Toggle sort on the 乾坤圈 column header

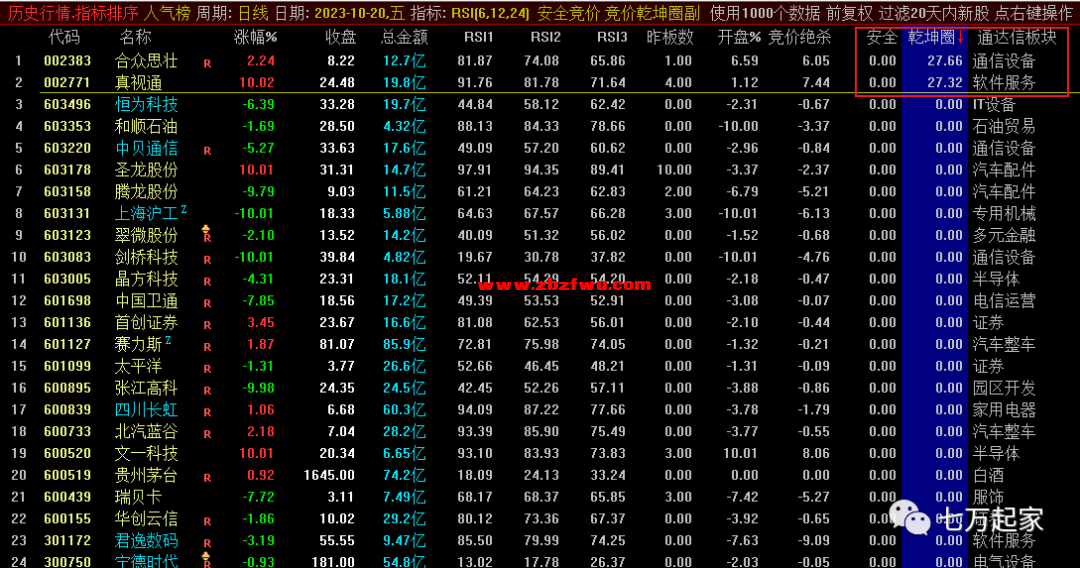[931, 37]
